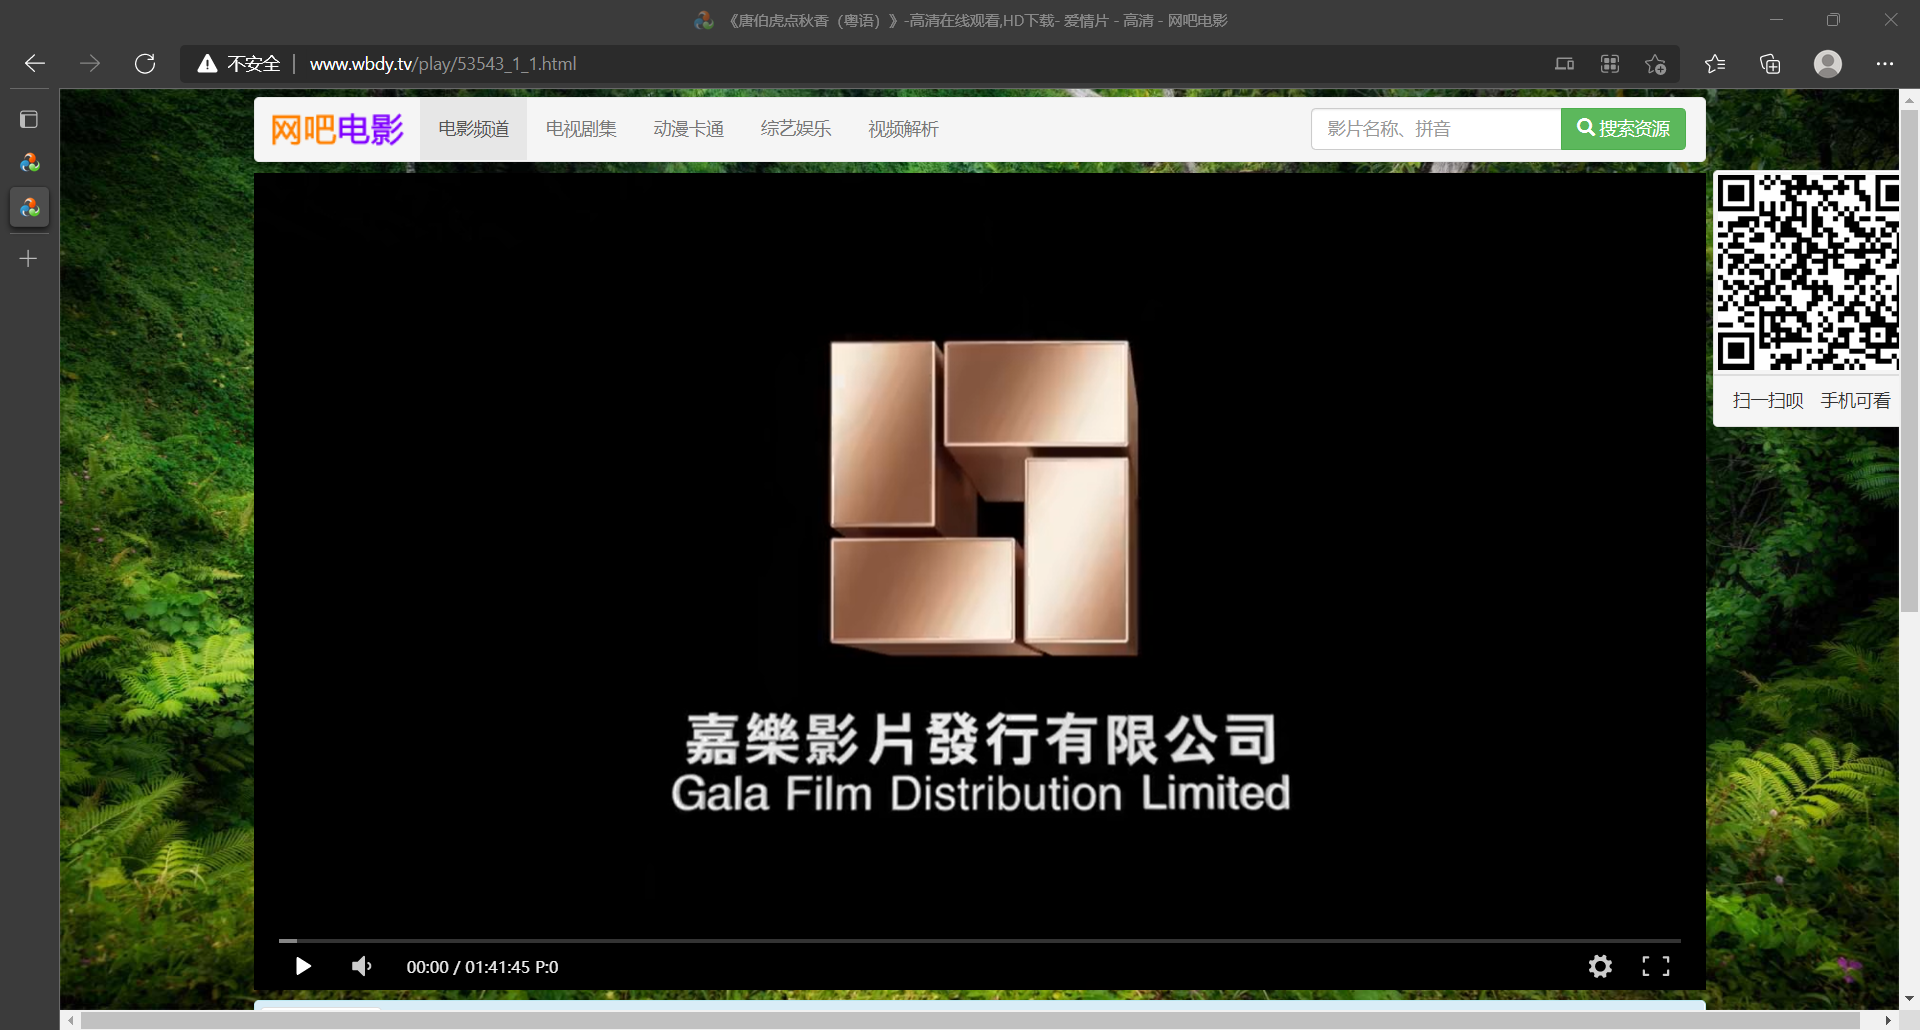Click the page vertical scrollbar
Screen dimensions: 1920x1030
pyautogui.click(x=1909, y=360)
